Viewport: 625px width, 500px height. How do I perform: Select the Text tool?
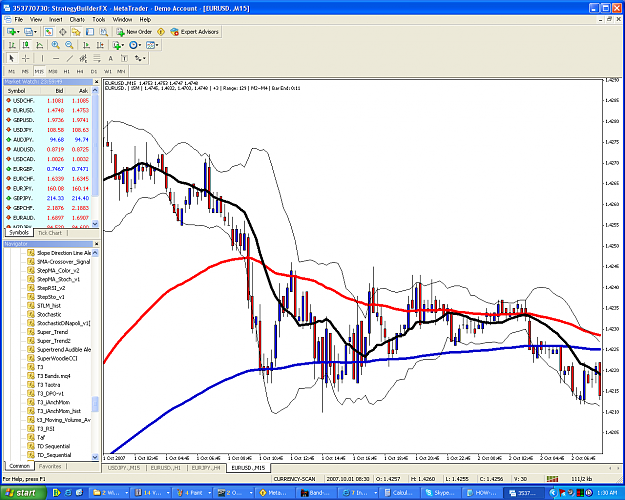click(x=110, y=58)
